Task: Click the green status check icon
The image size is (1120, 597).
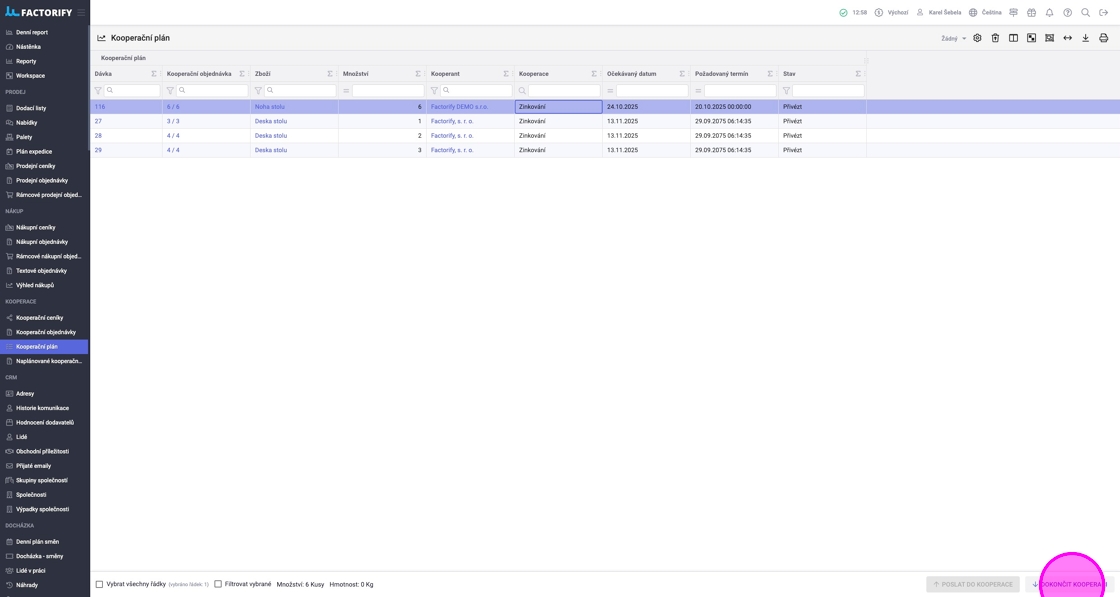Action: click(x=843, y=12)
